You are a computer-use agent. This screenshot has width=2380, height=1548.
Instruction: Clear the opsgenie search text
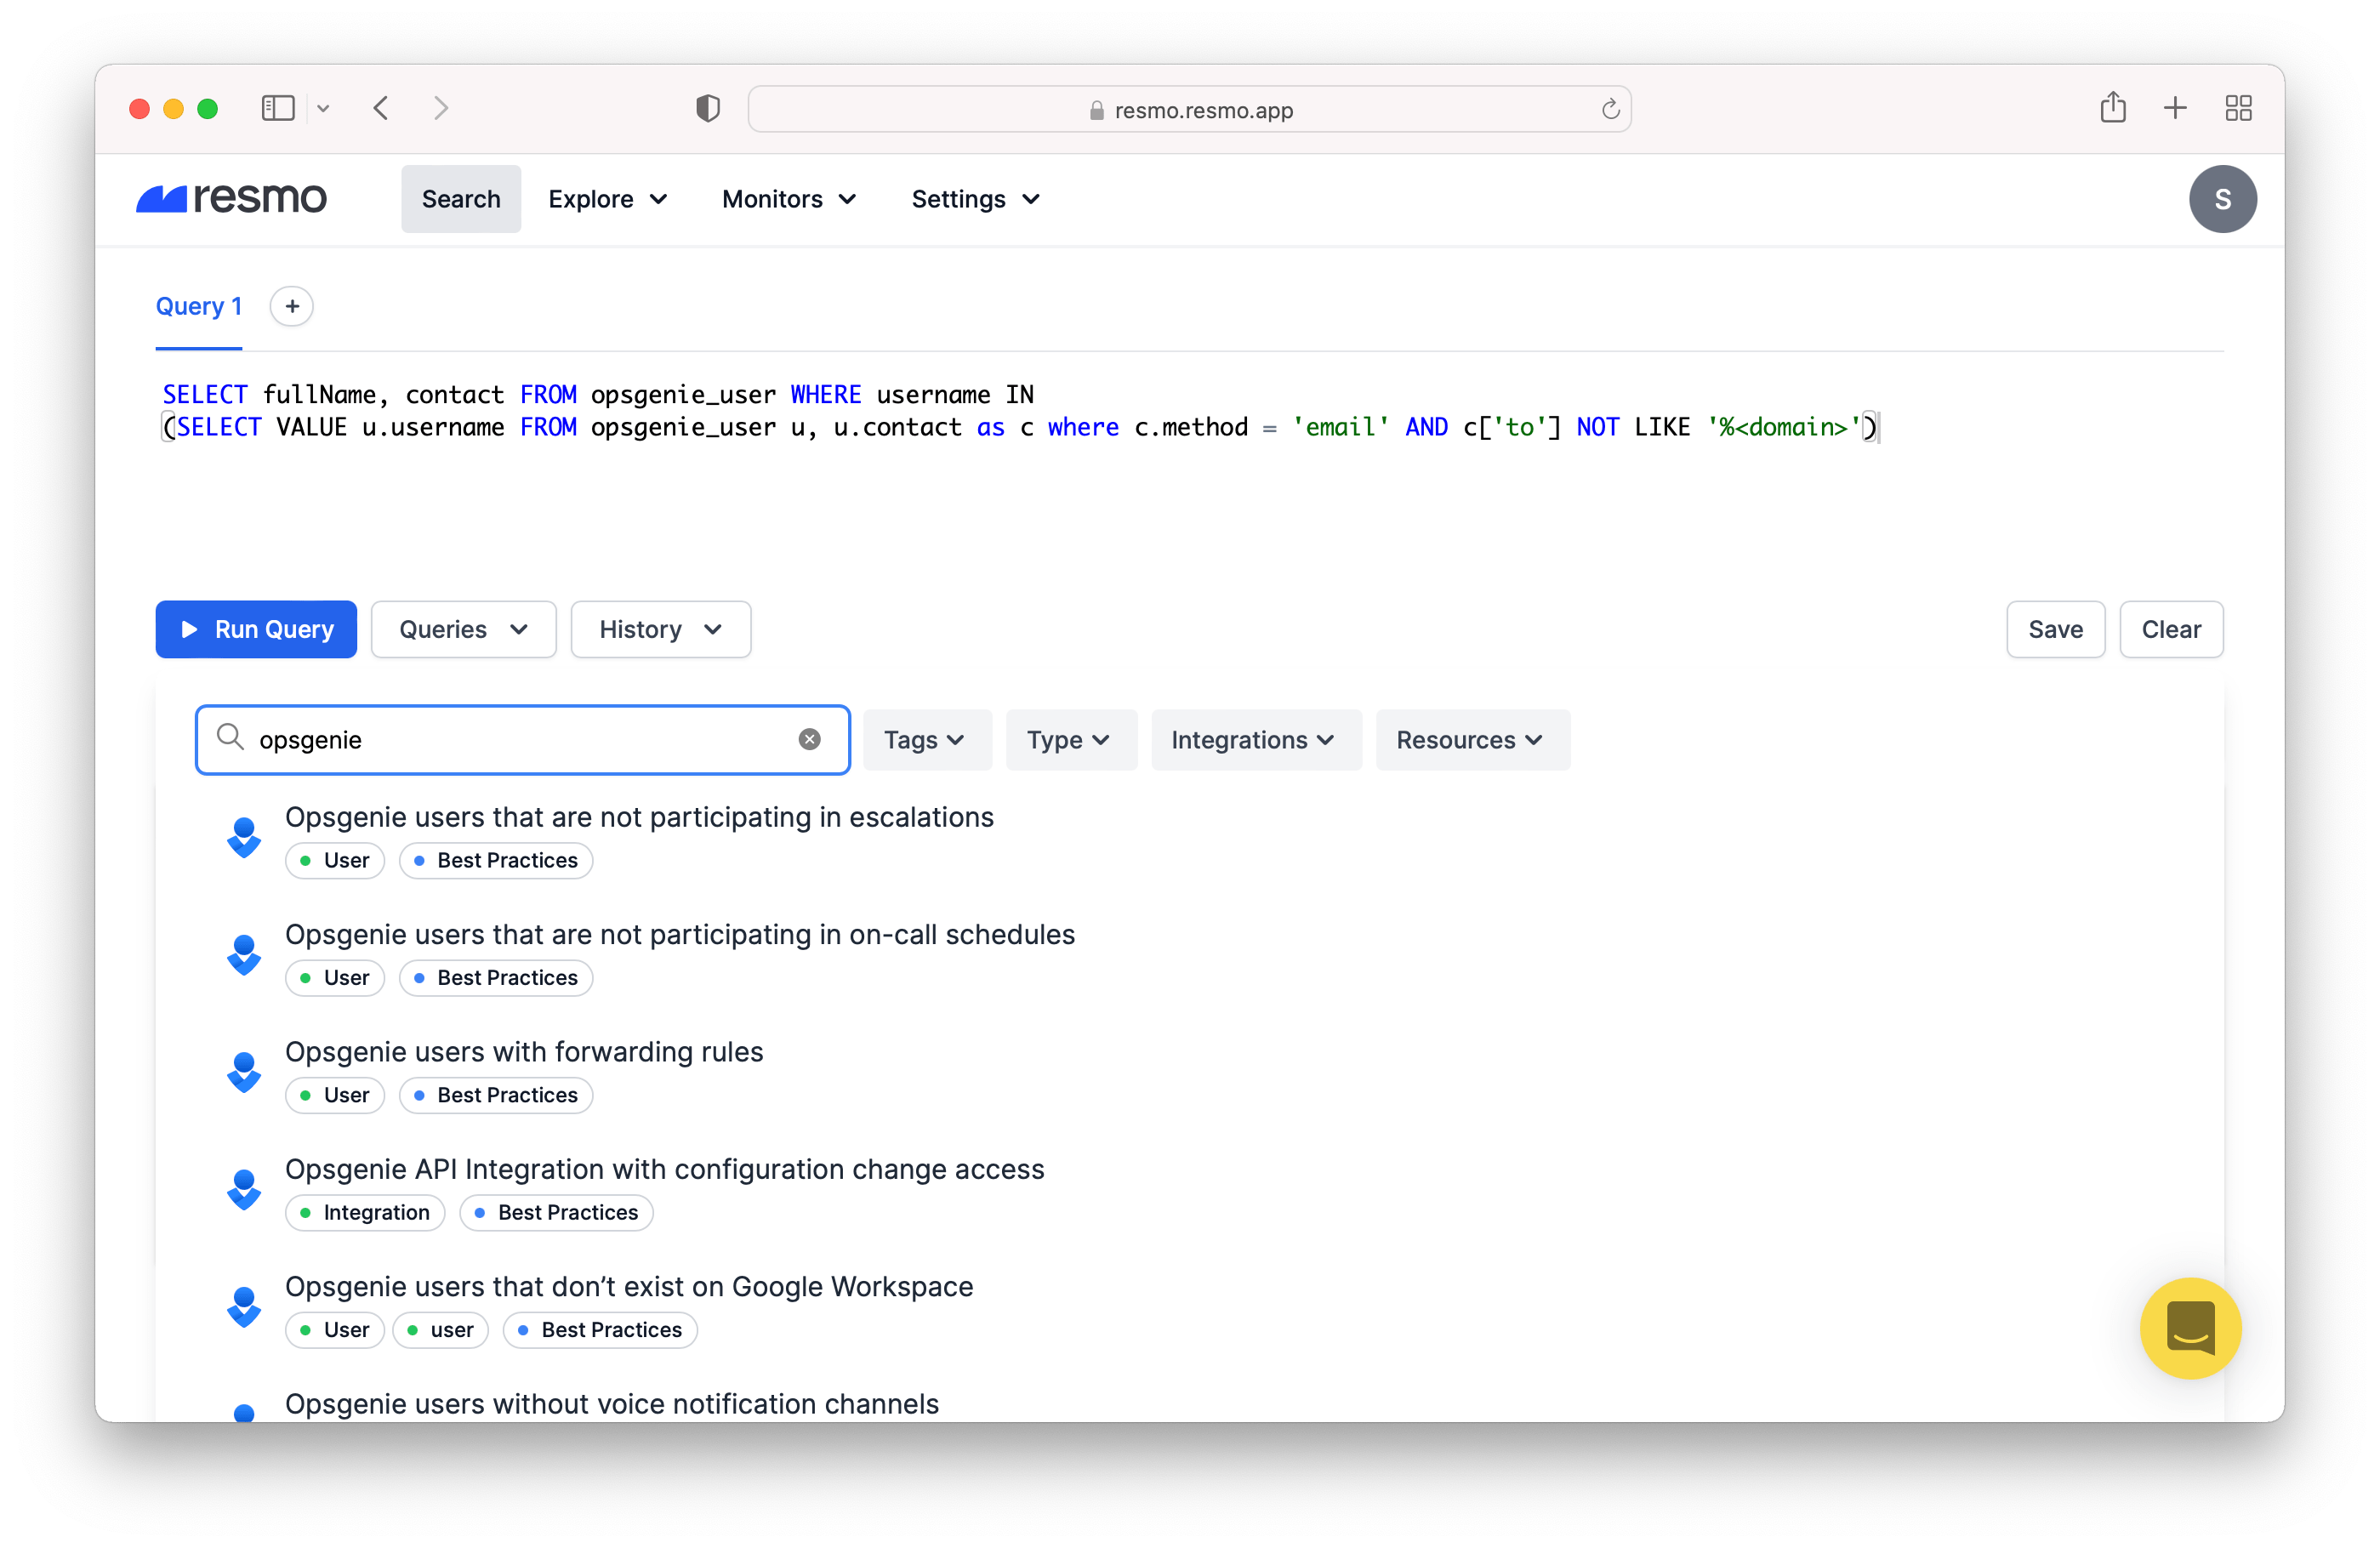(x=810, y=739)
